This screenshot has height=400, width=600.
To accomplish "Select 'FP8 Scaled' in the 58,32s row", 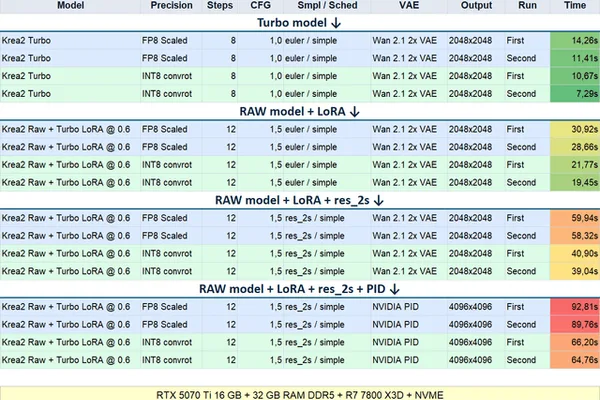I will pyautogui.click(x=165, y=236).
